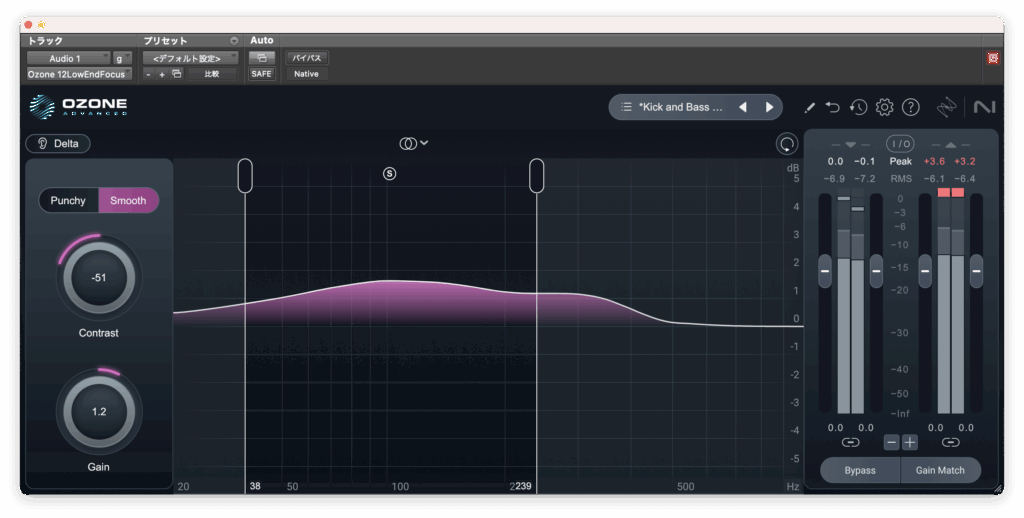Open the preset list browser icon
This screenshot has height=518, width=1024.
coord(626,107)
